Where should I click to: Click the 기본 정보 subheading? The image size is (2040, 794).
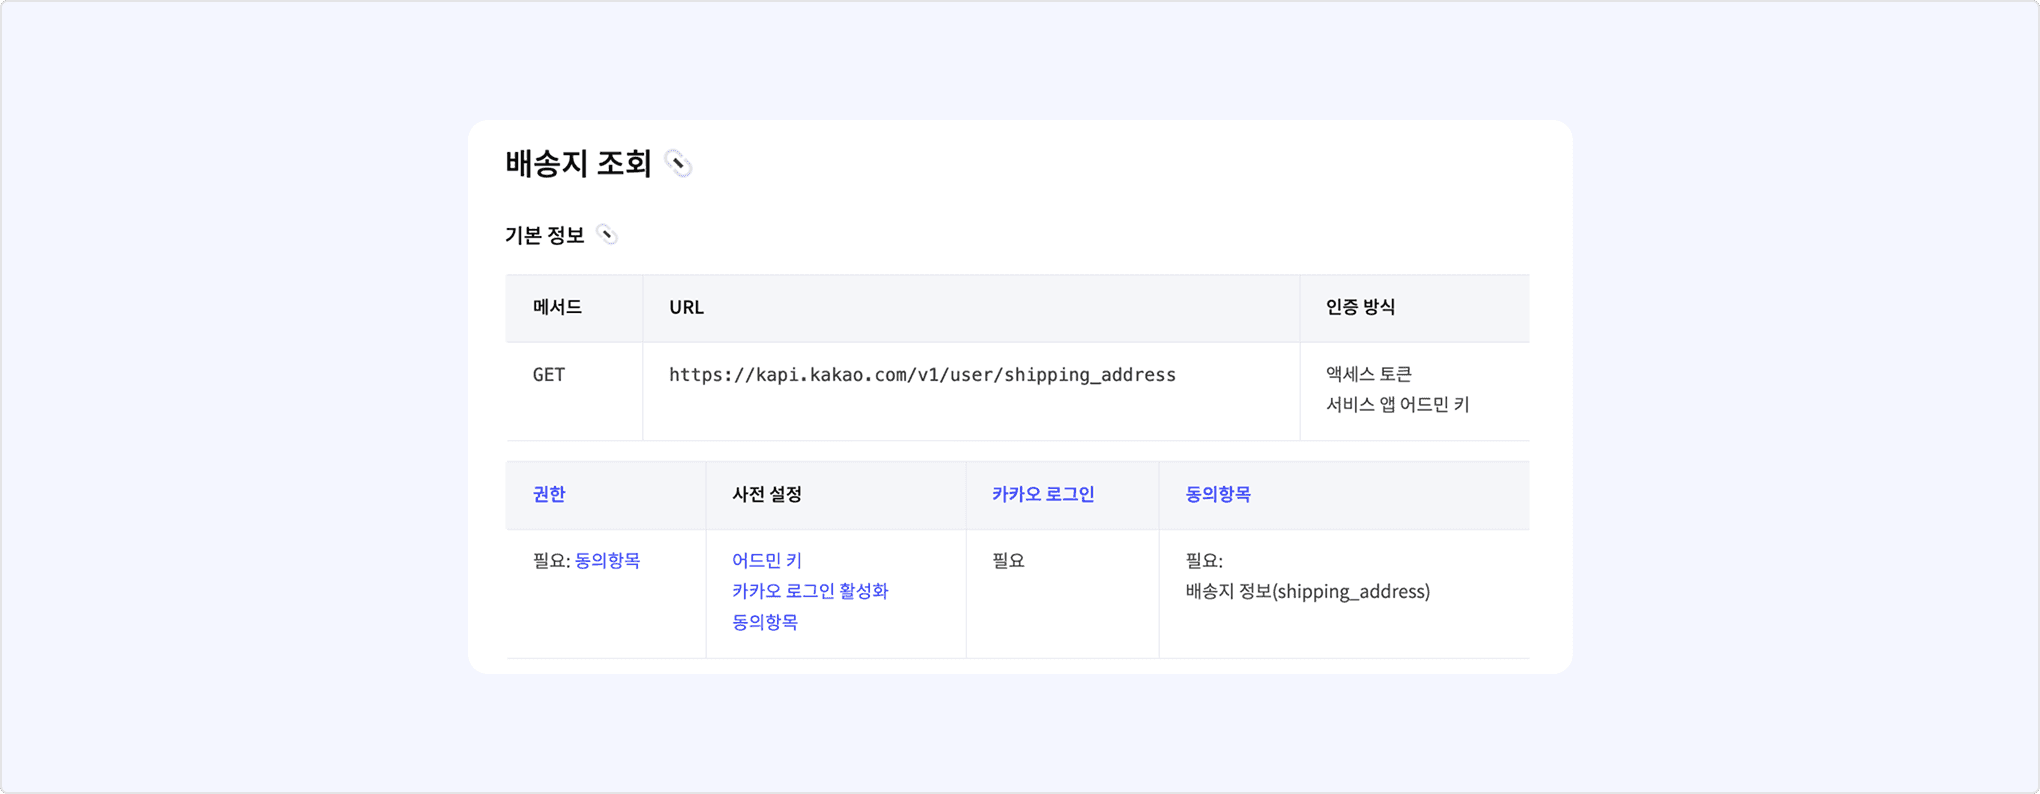point(544,235)
